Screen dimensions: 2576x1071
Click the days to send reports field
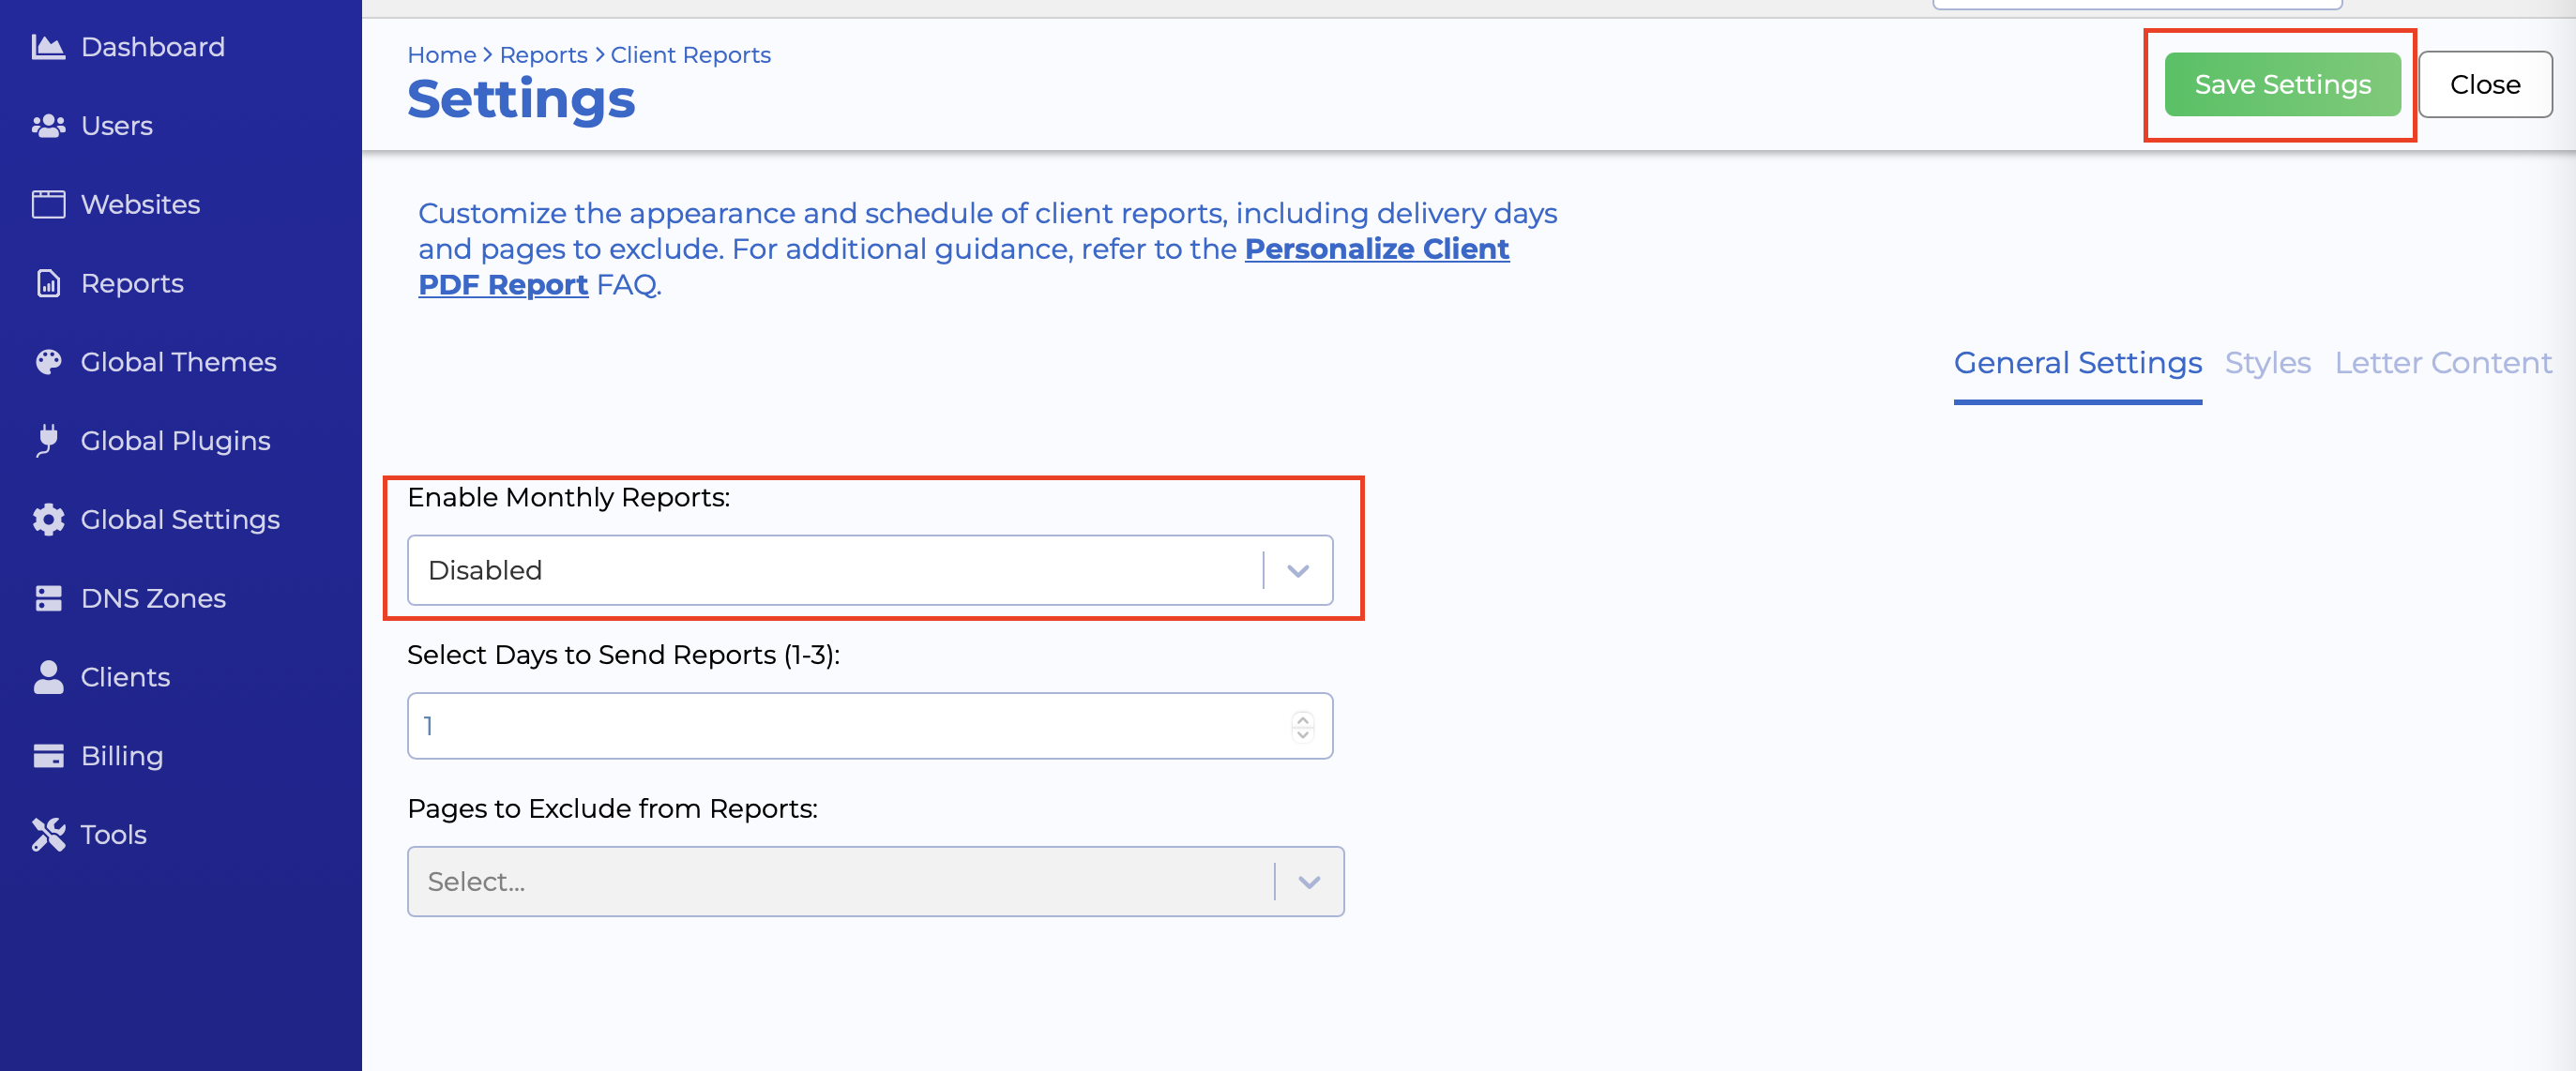pos(800,725)
